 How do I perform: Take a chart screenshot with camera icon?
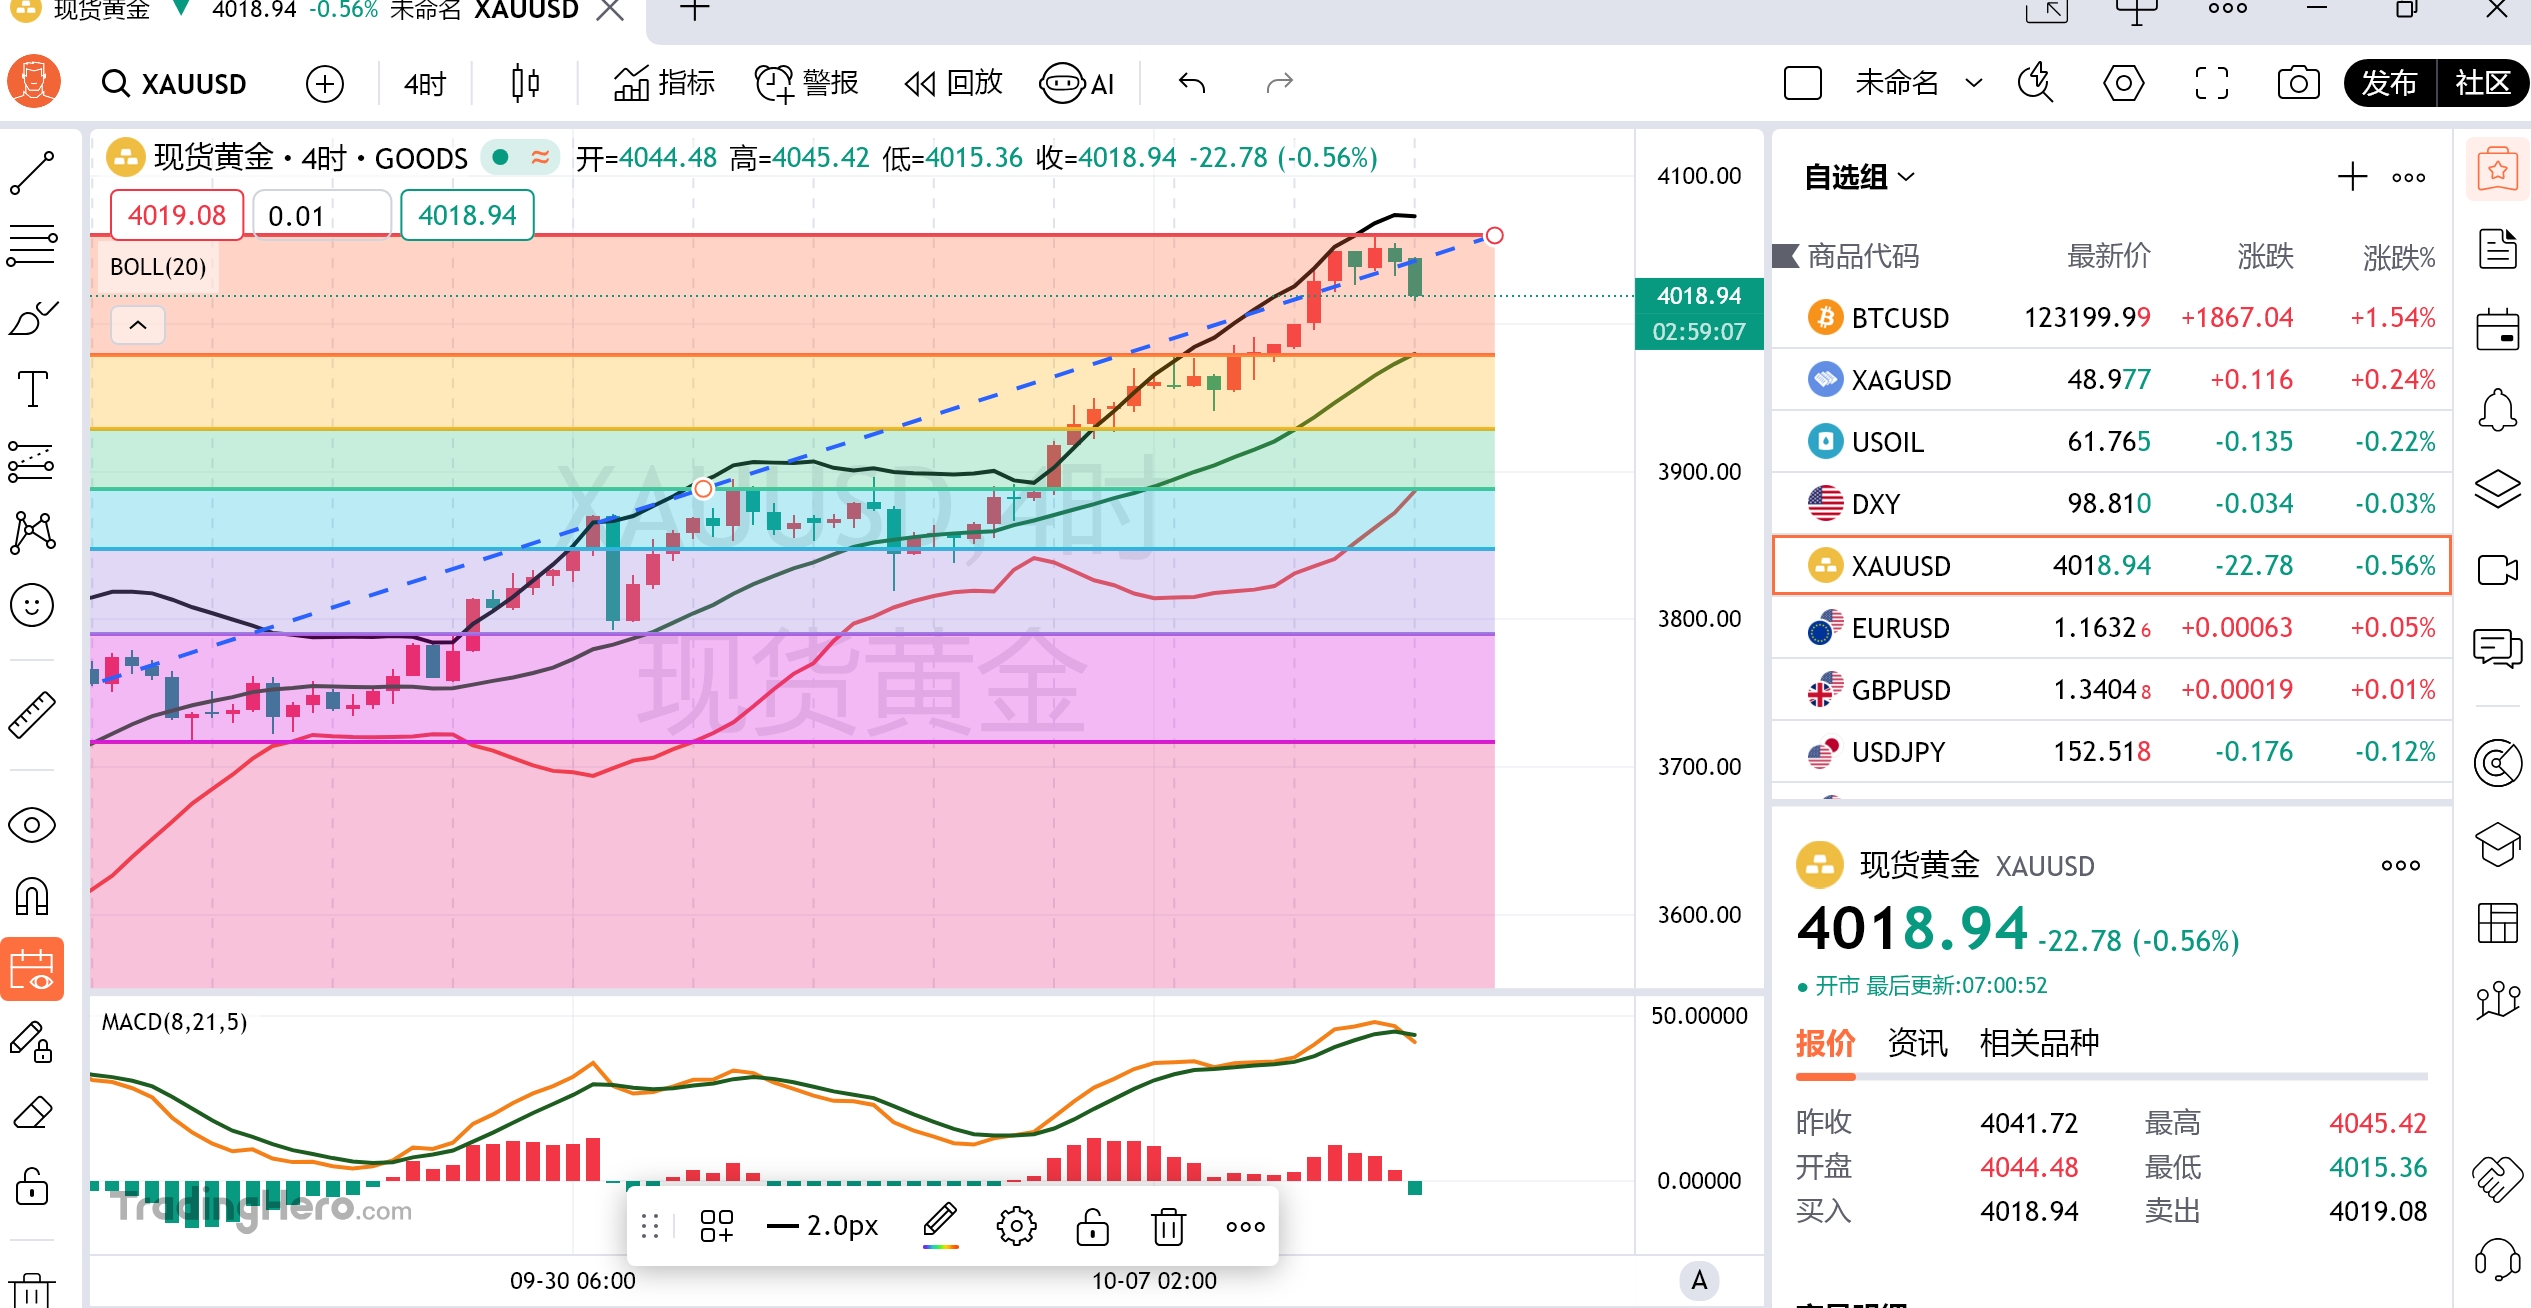(2297, 83)
